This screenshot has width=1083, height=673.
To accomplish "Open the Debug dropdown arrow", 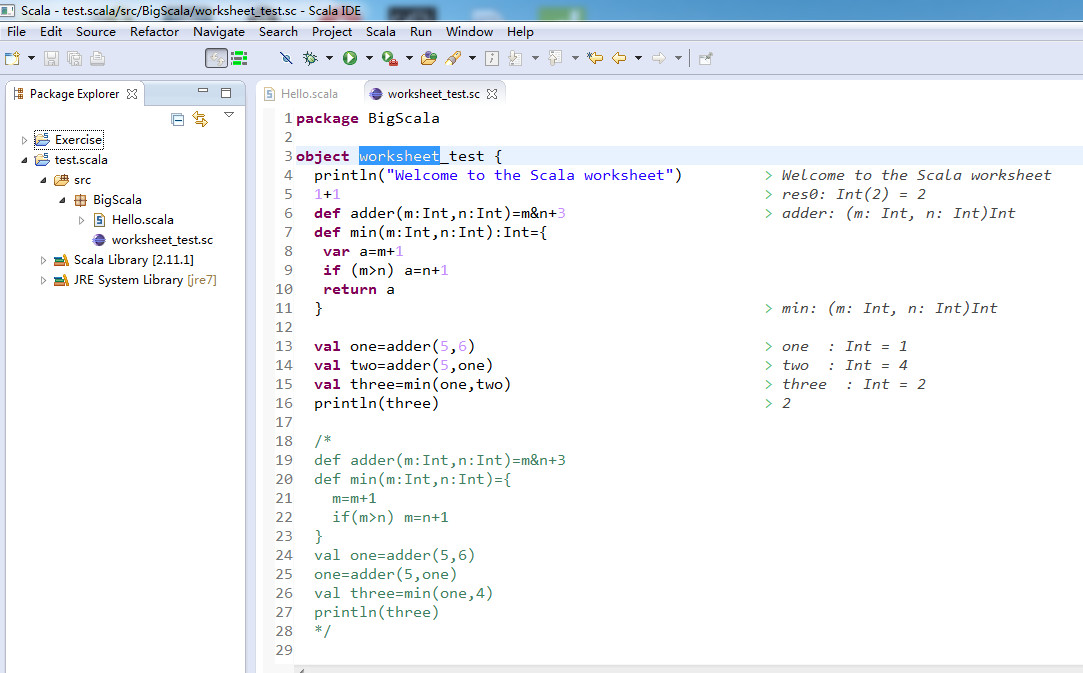I will (329, 59).
